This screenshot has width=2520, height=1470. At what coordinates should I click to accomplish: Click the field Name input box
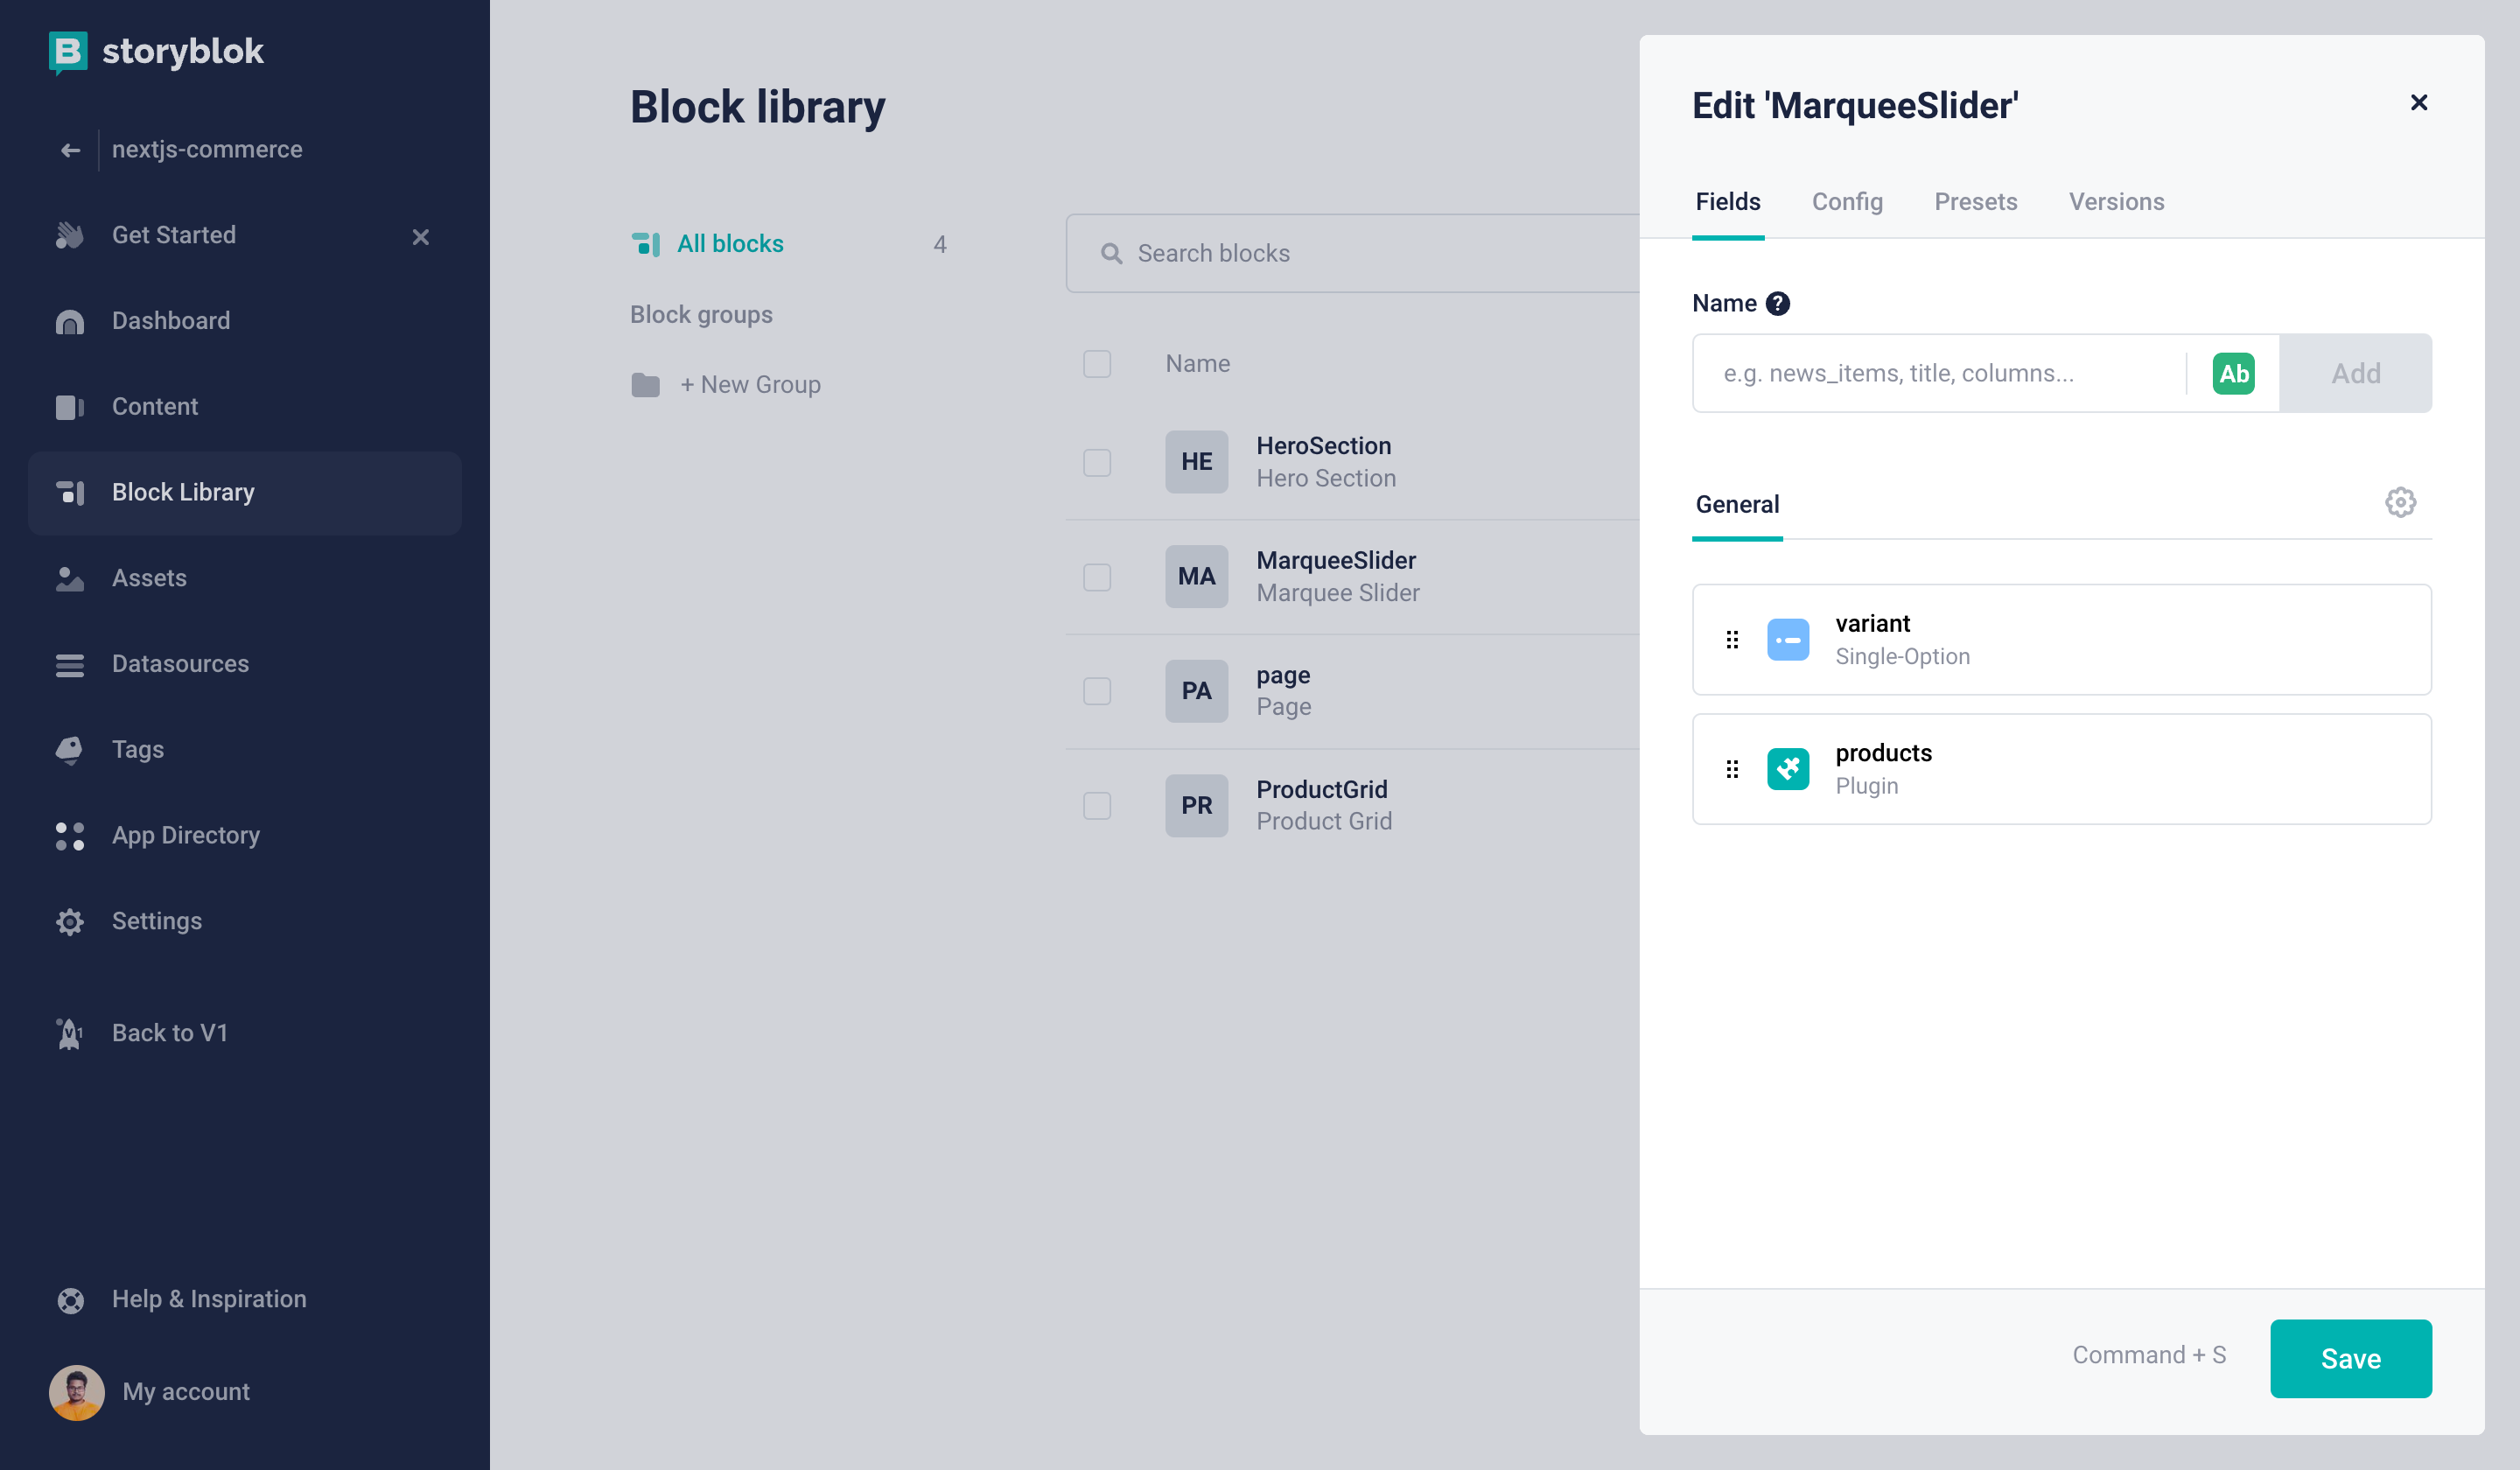click(x=1938, y=374)
